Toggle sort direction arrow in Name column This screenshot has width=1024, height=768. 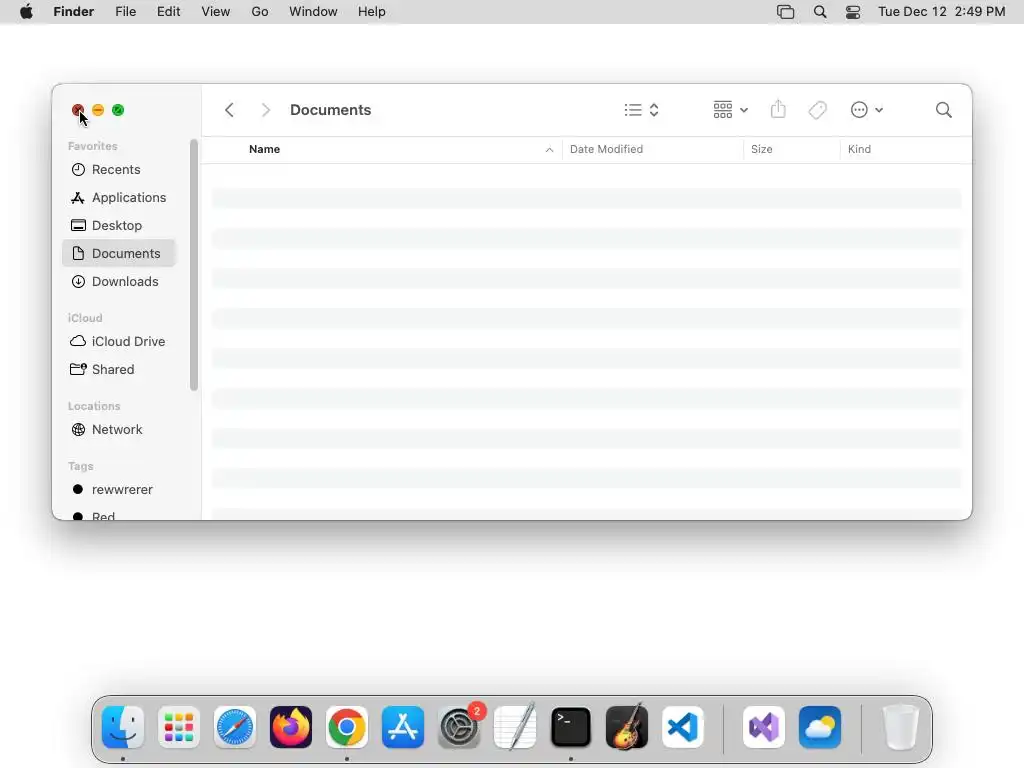549,150
